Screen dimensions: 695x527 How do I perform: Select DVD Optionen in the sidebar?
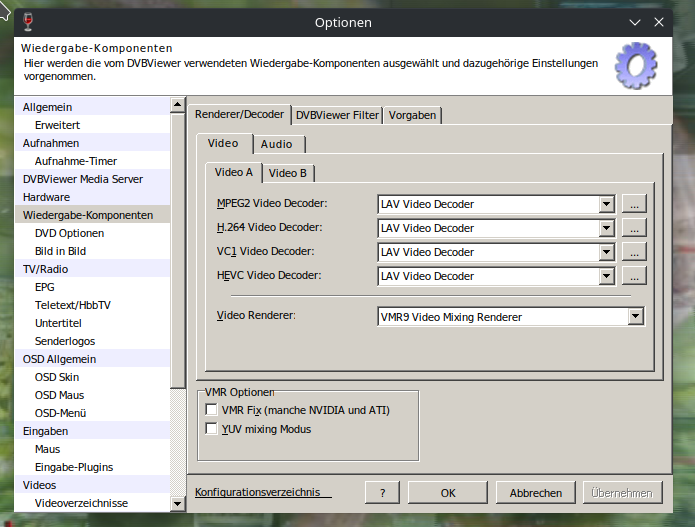[x=69, y=233]
